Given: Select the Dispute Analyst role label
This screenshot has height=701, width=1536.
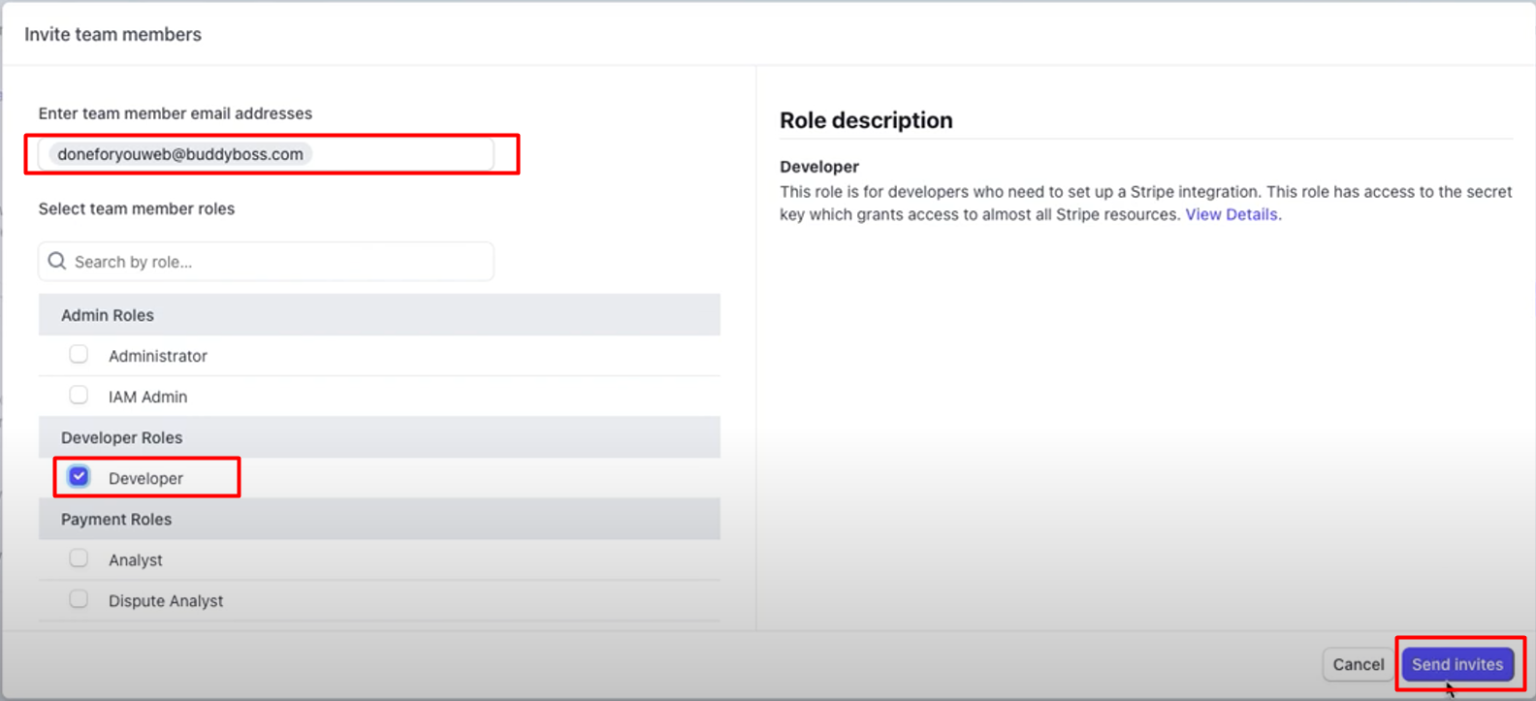Looking at the screenshot, I should click(165, 600).
